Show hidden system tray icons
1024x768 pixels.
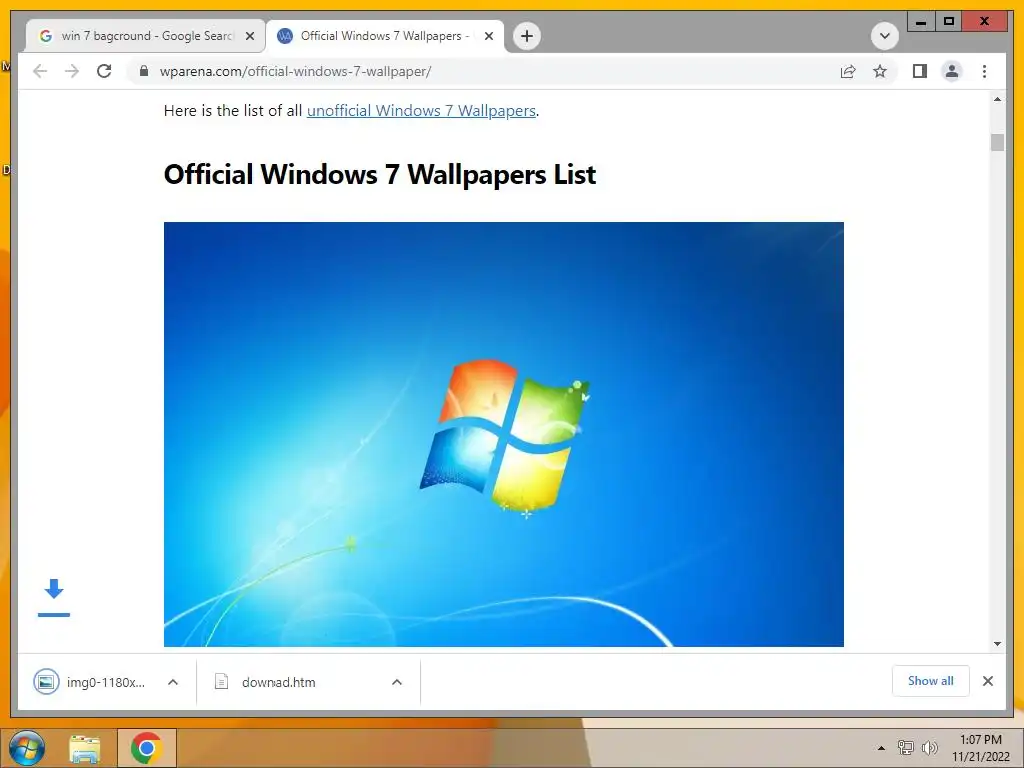[881, 748]
